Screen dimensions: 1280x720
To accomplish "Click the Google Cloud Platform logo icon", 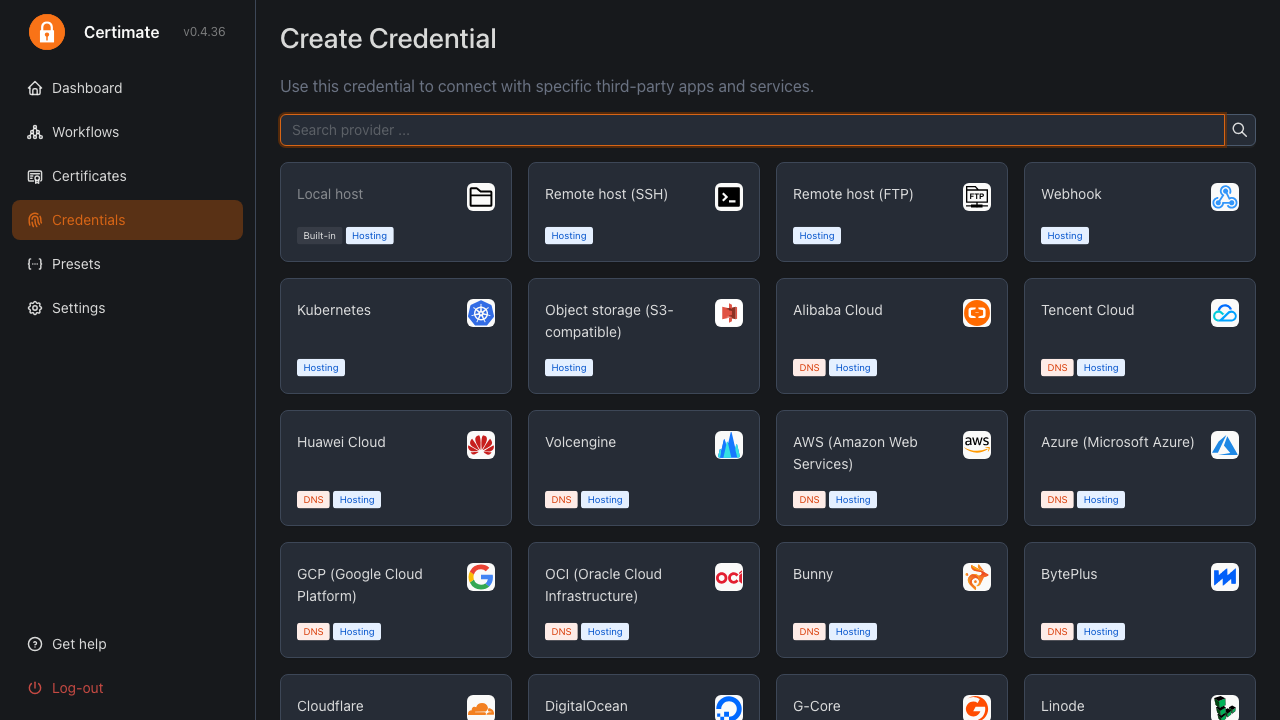I will pos(481,577).
